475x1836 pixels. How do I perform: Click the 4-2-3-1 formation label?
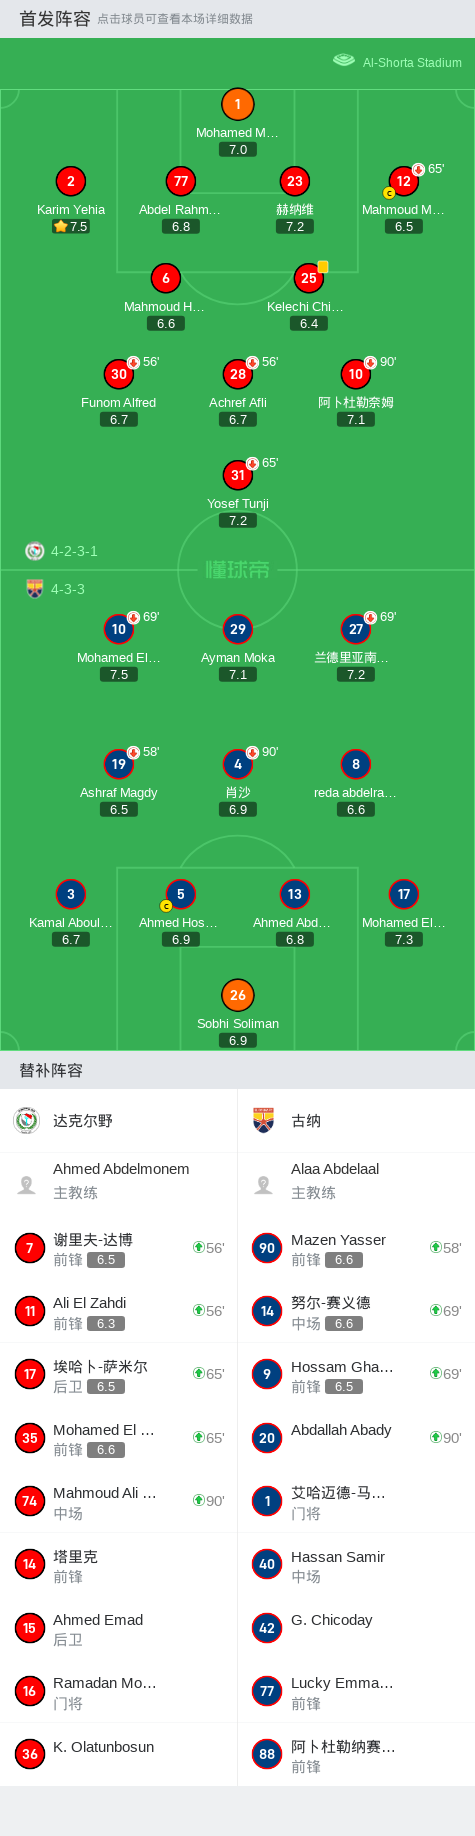74,551
